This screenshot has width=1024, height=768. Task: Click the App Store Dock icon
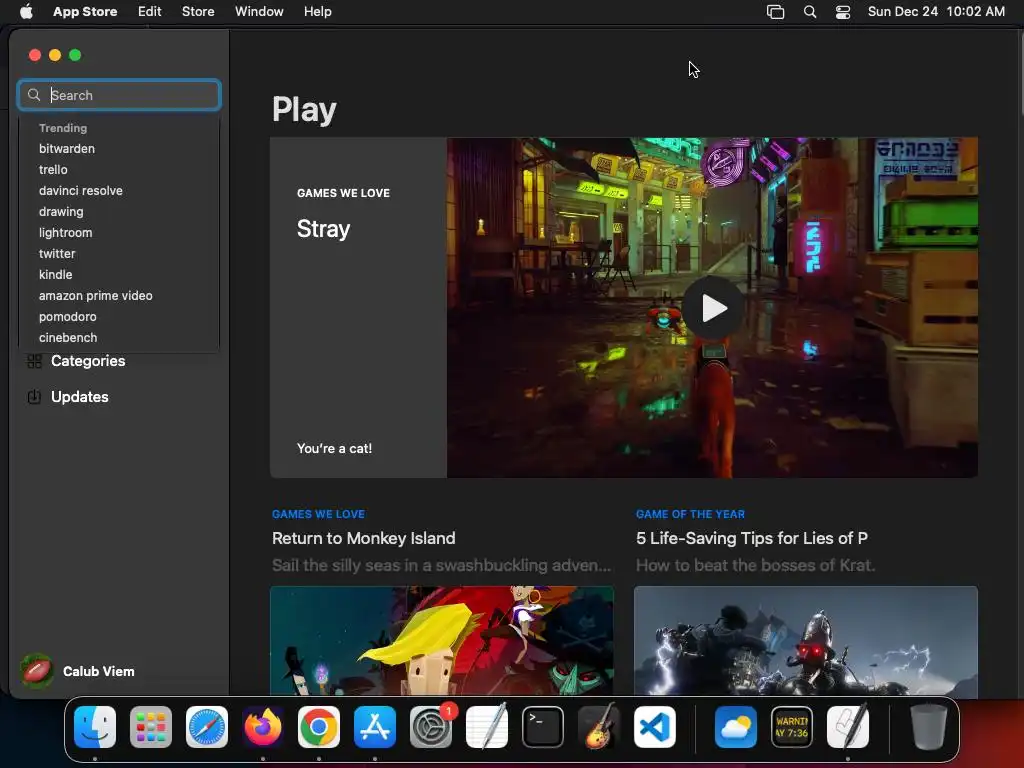(x=375, y=727)
